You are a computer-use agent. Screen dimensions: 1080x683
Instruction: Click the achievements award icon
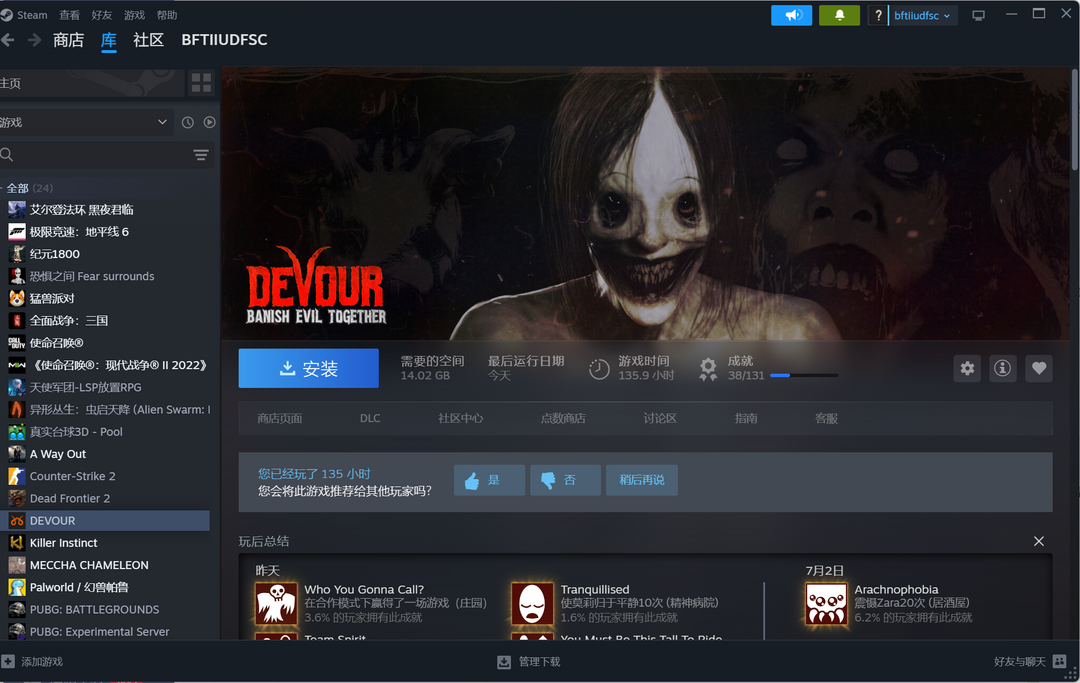[x=707, y=369]
